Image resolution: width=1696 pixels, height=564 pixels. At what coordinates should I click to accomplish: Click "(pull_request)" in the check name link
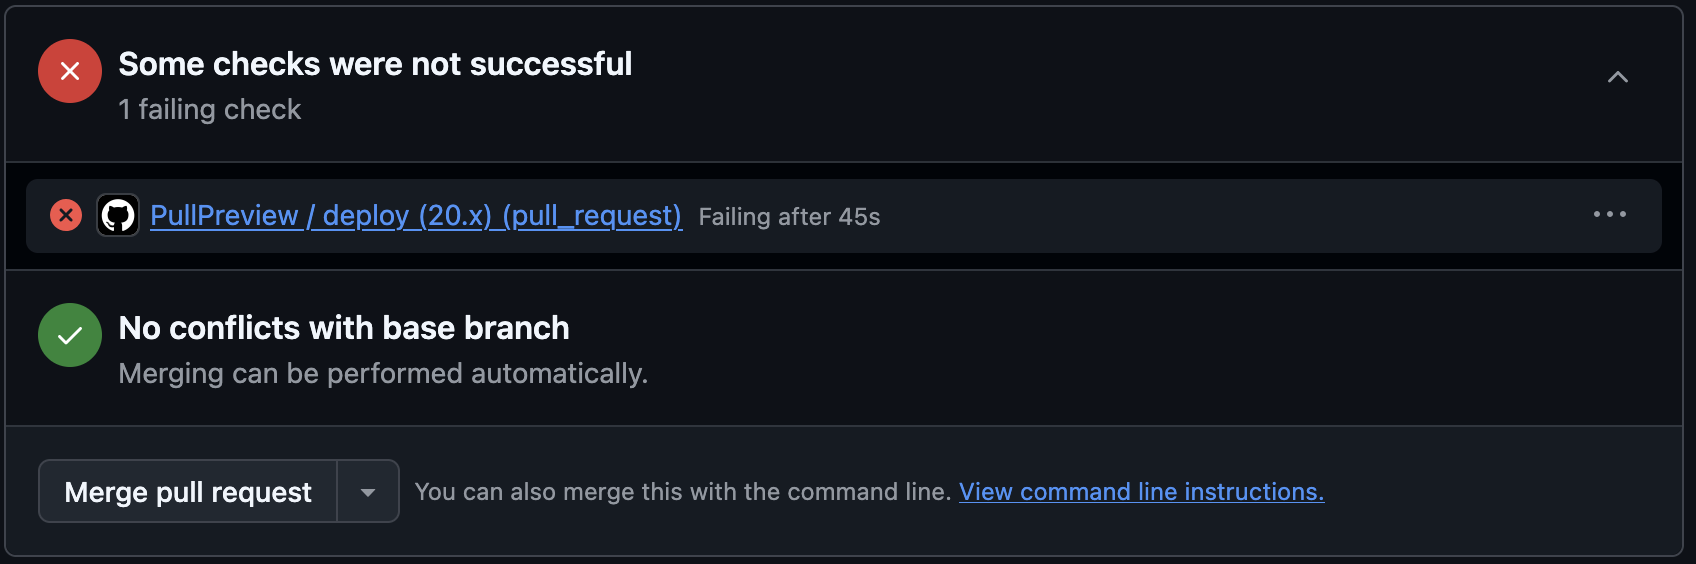[592, 216]
